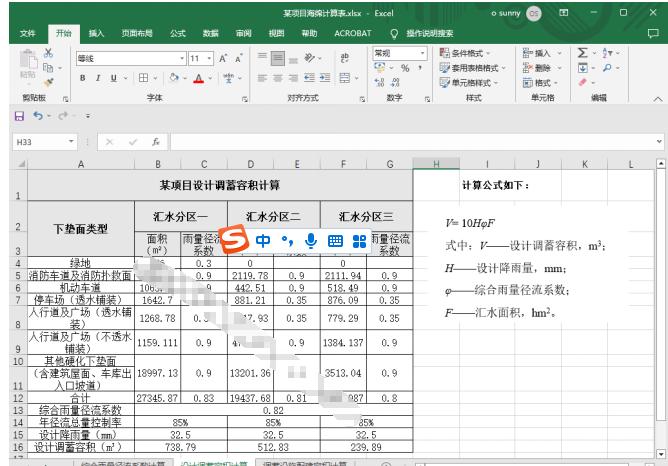Toggle middle vertical alignment
Image resolution: width=668 pixels, height=466 pixels.
coord(278,58)
